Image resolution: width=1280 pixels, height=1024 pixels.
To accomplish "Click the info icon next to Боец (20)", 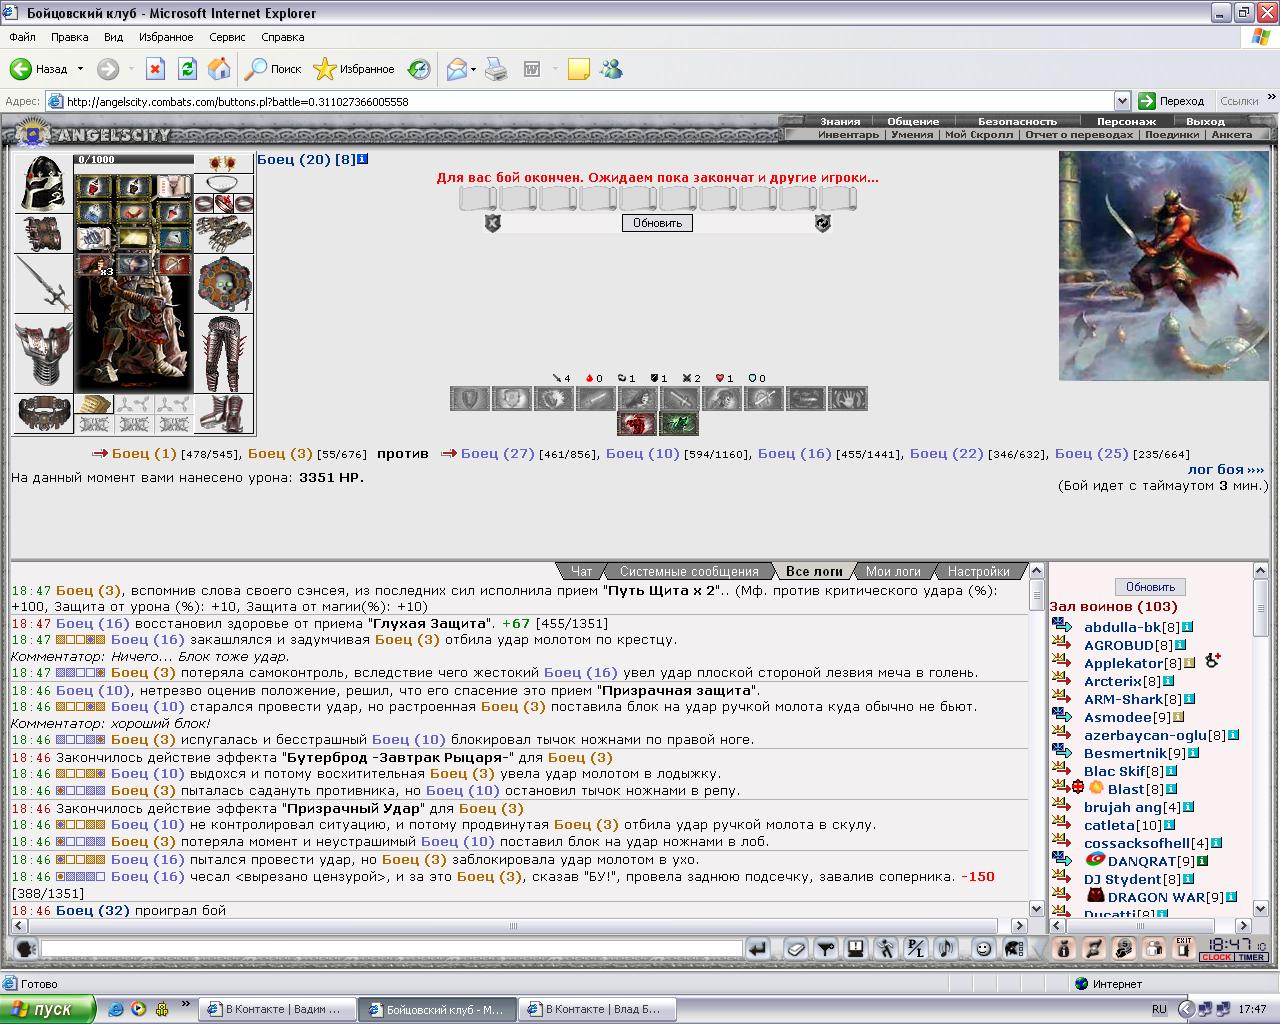I will click(363, 159).
